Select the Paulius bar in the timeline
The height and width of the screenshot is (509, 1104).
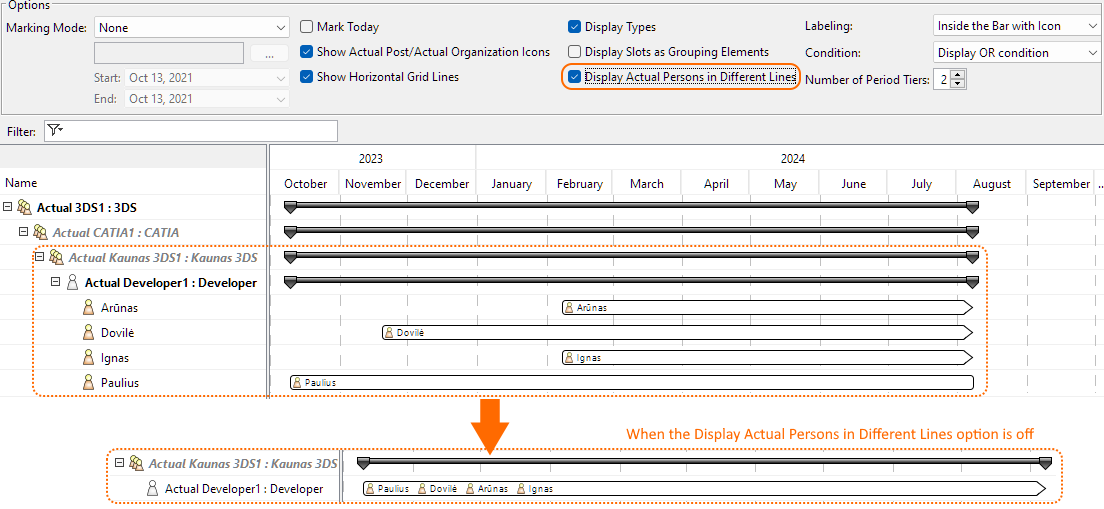(630, 382)
